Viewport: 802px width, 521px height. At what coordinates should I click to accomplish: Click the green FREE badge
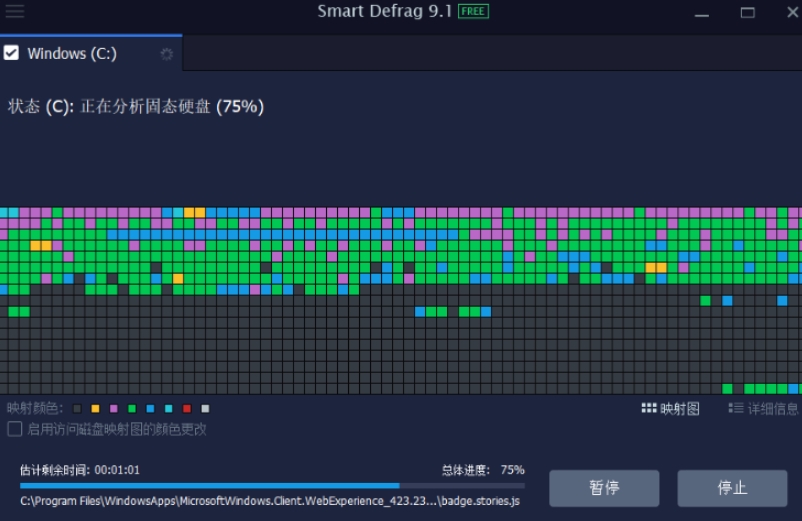474,12
